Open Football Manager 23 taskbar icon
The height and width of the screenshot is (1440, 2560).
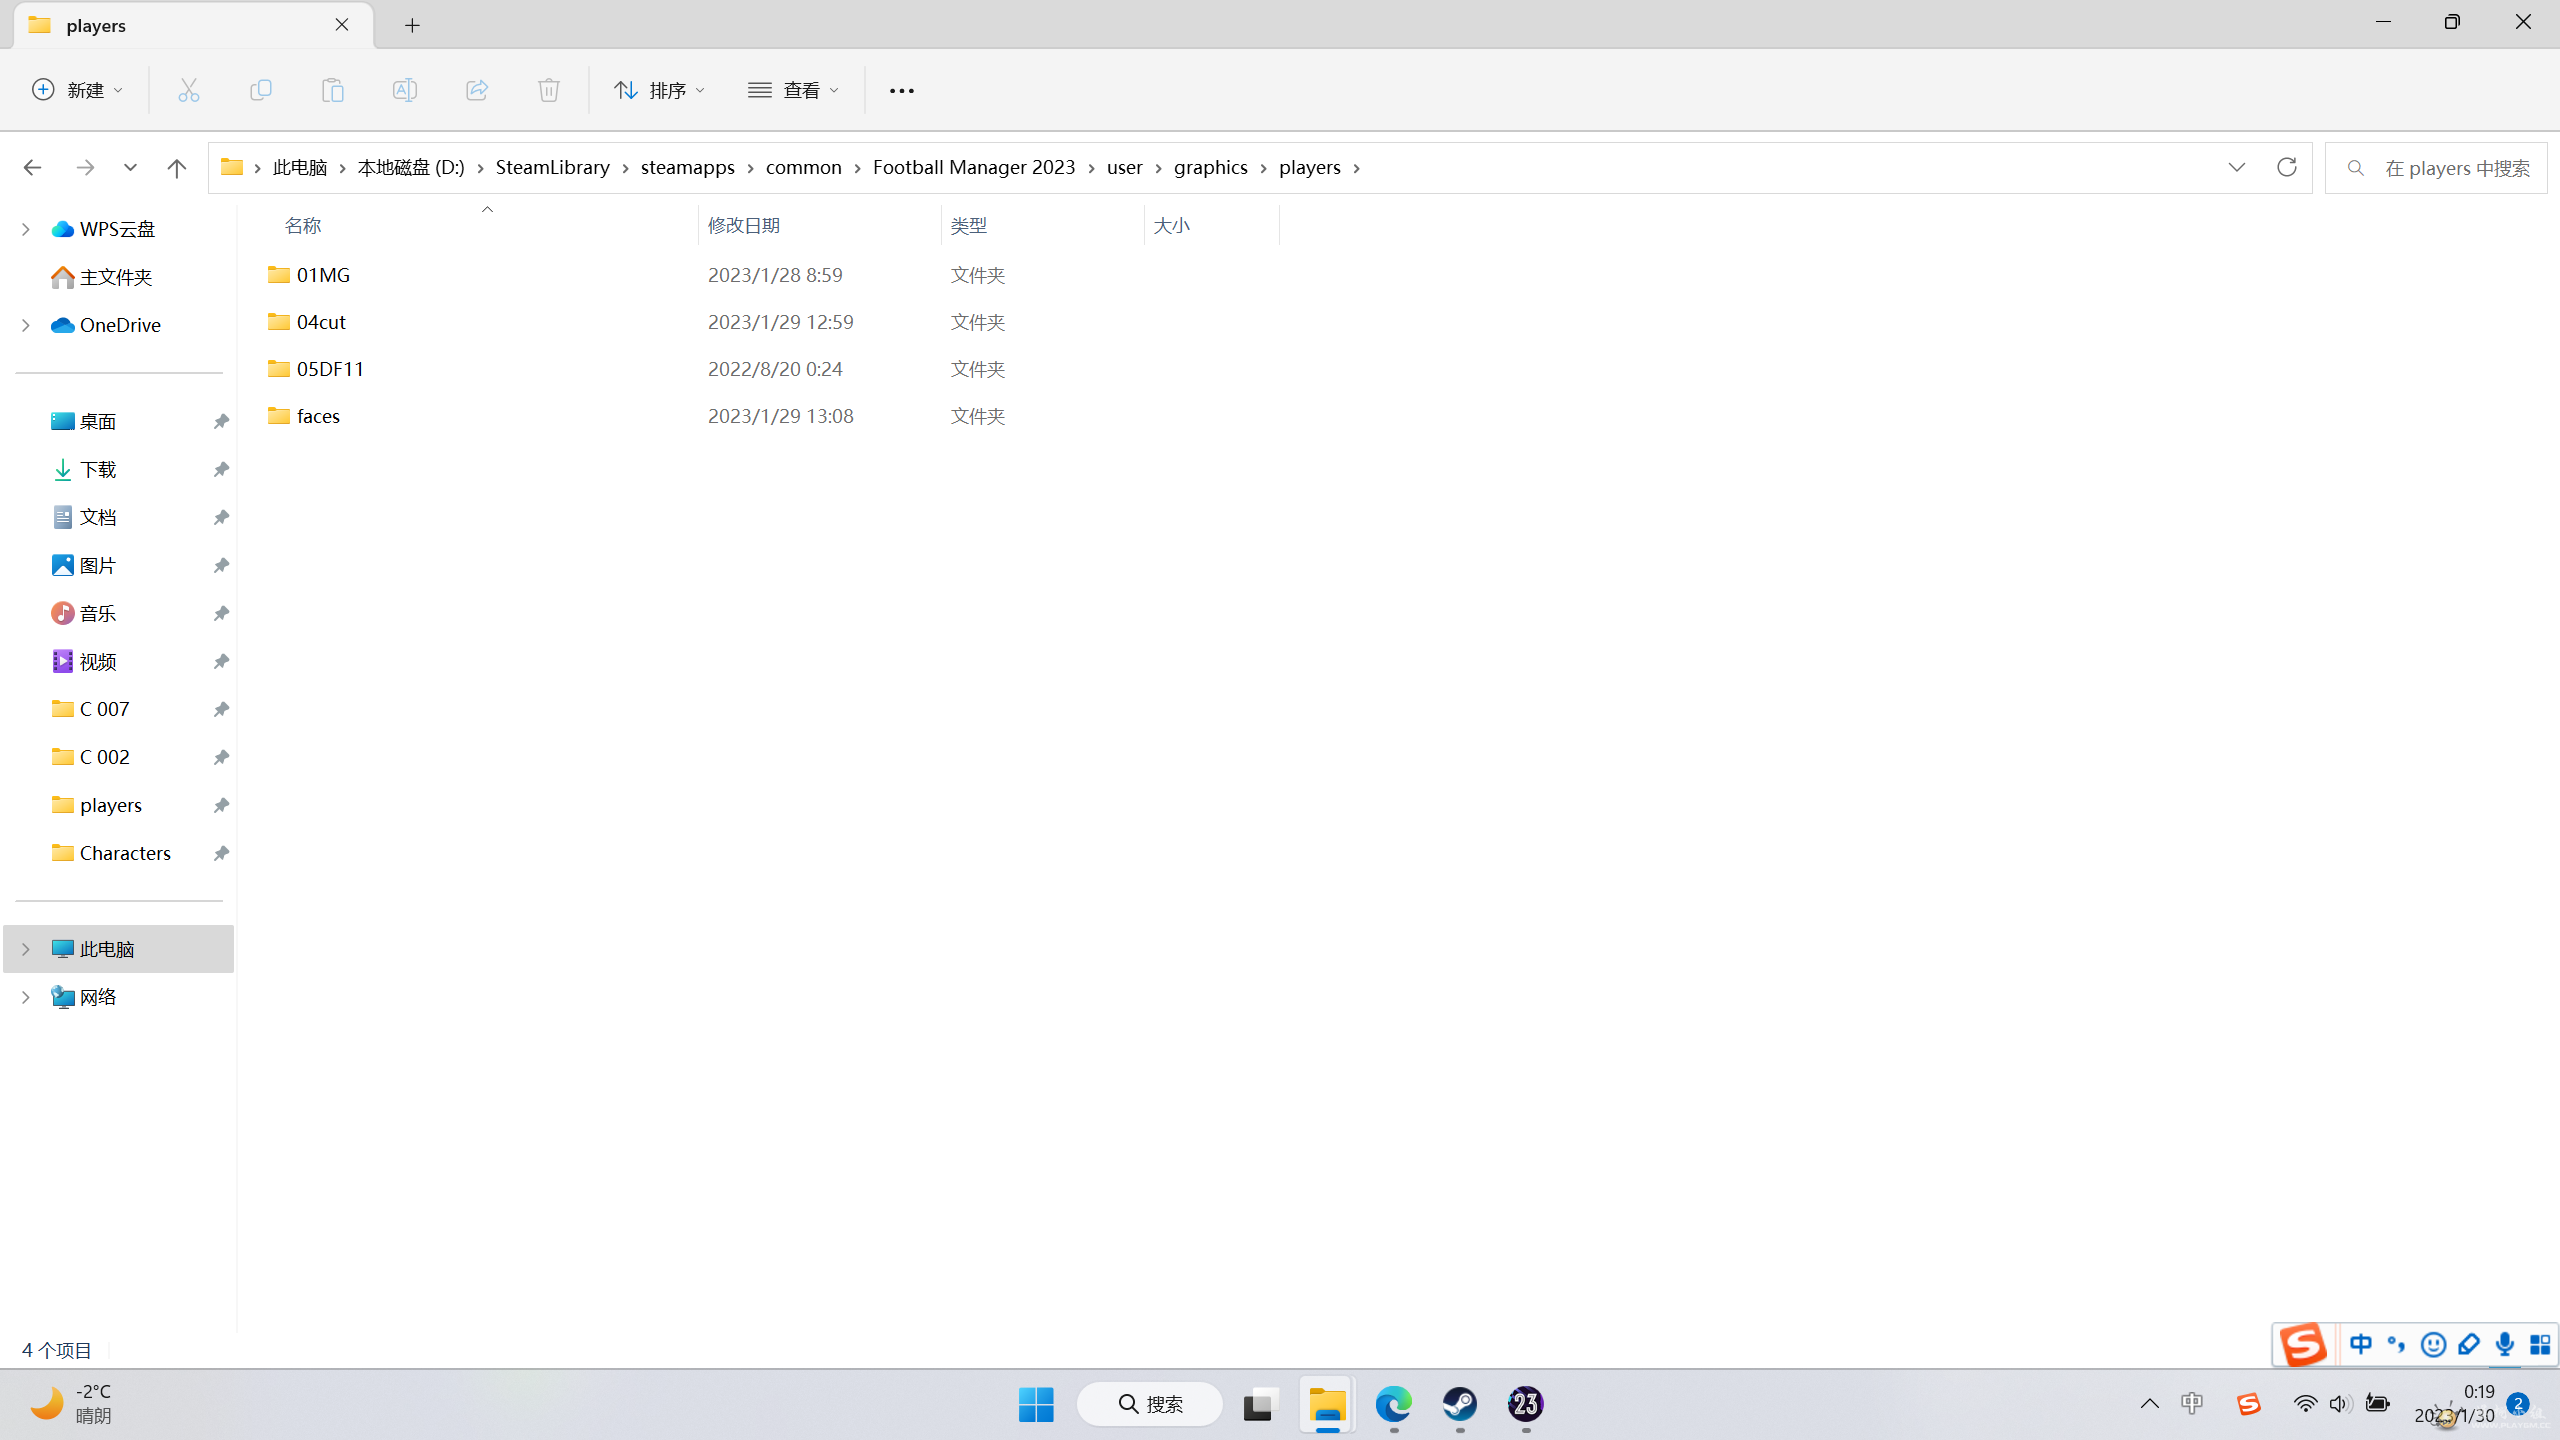pos(1525,1404)
